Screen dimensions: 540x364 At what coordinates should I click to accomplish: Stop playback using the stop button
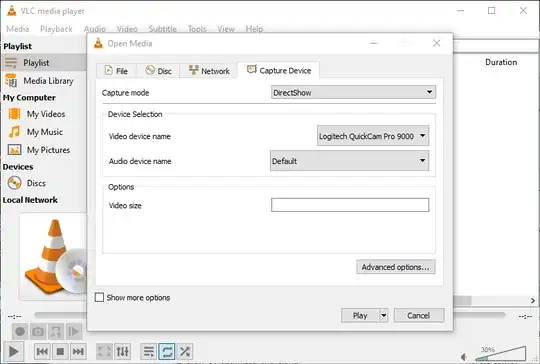[60, 351]
